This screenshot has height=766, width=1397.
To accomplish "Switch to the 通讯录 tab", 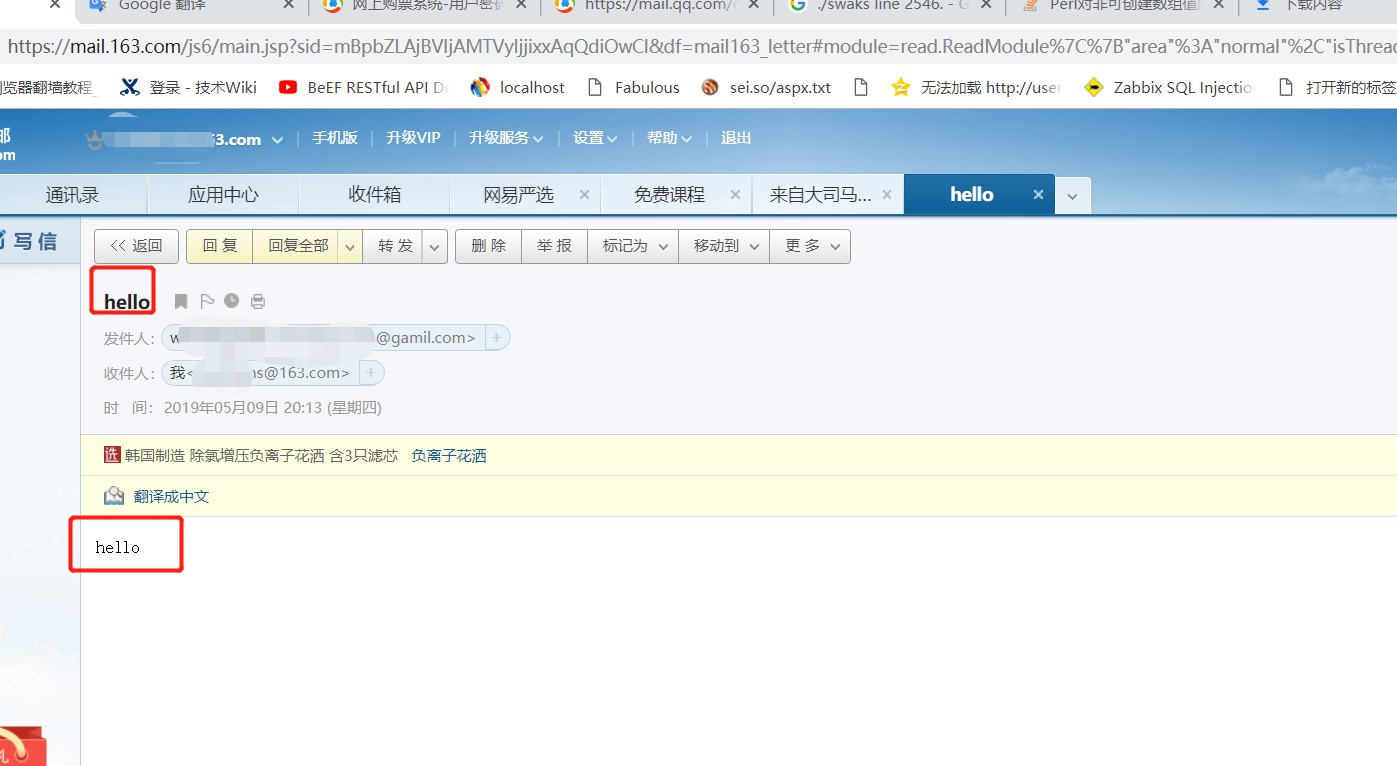I will pyautogui.click(x=72, y=195).
